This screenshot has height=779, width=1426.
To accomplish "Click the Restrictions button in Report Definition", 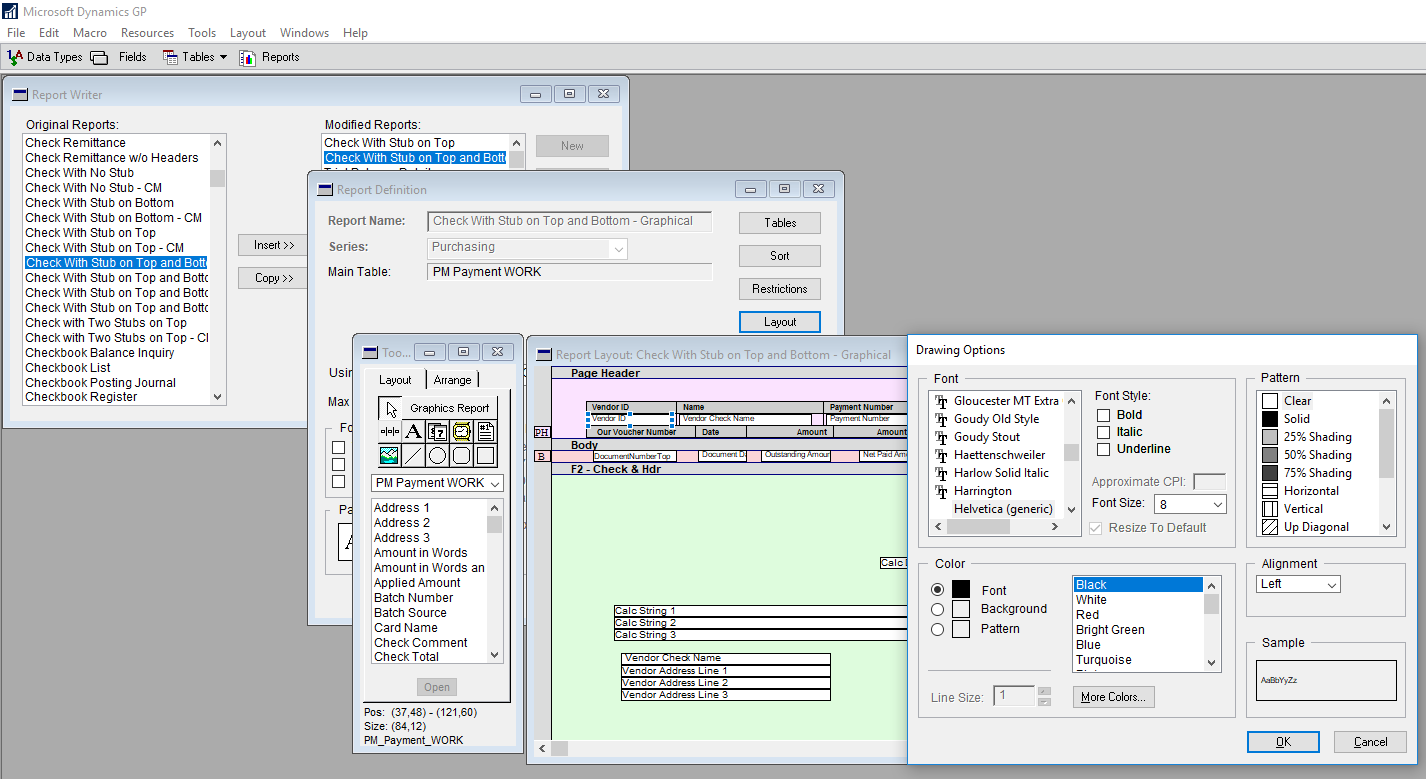I will click(780, 289).
